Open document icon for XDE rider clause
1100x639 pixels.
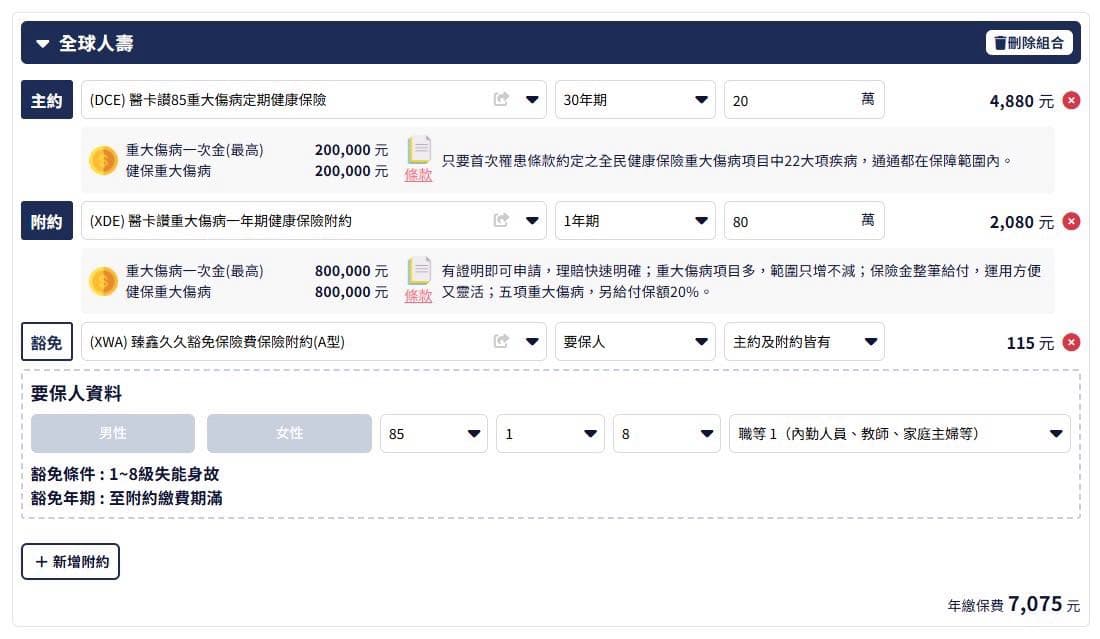click(x=419, y=270)
